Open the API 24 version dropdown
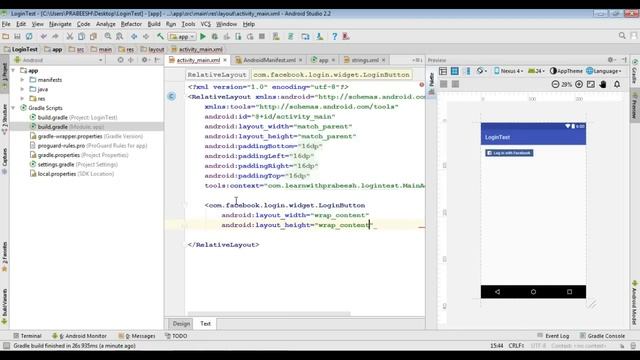The height and width of the screenshot is (360, 640). point(536,71)
